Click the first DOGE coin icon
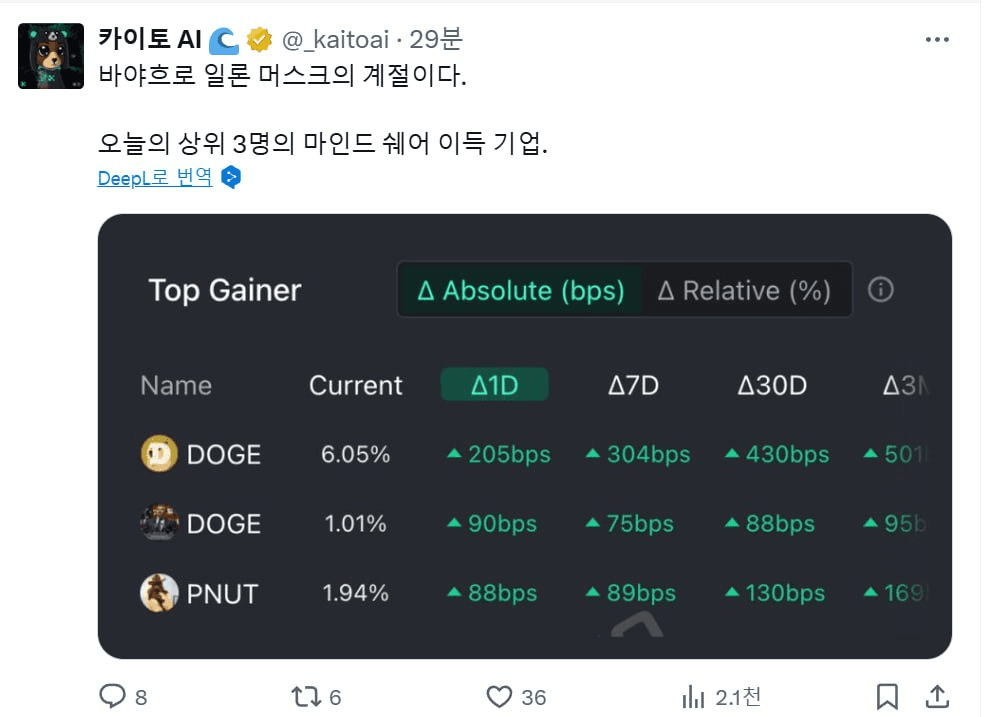Screen dimensions: 988x717 click(x=159, y=454)
